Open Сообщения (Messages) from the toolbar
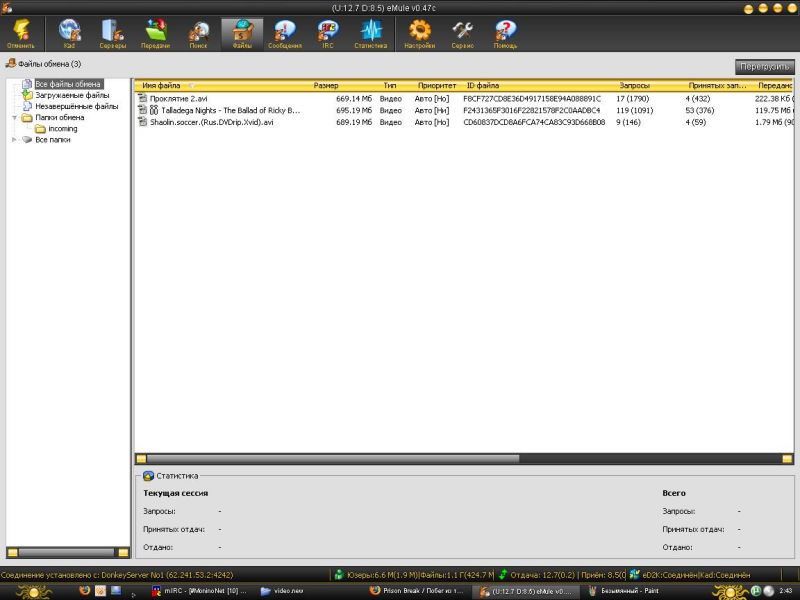Screen dimensions: 800x600 click(x=284, y=33)
